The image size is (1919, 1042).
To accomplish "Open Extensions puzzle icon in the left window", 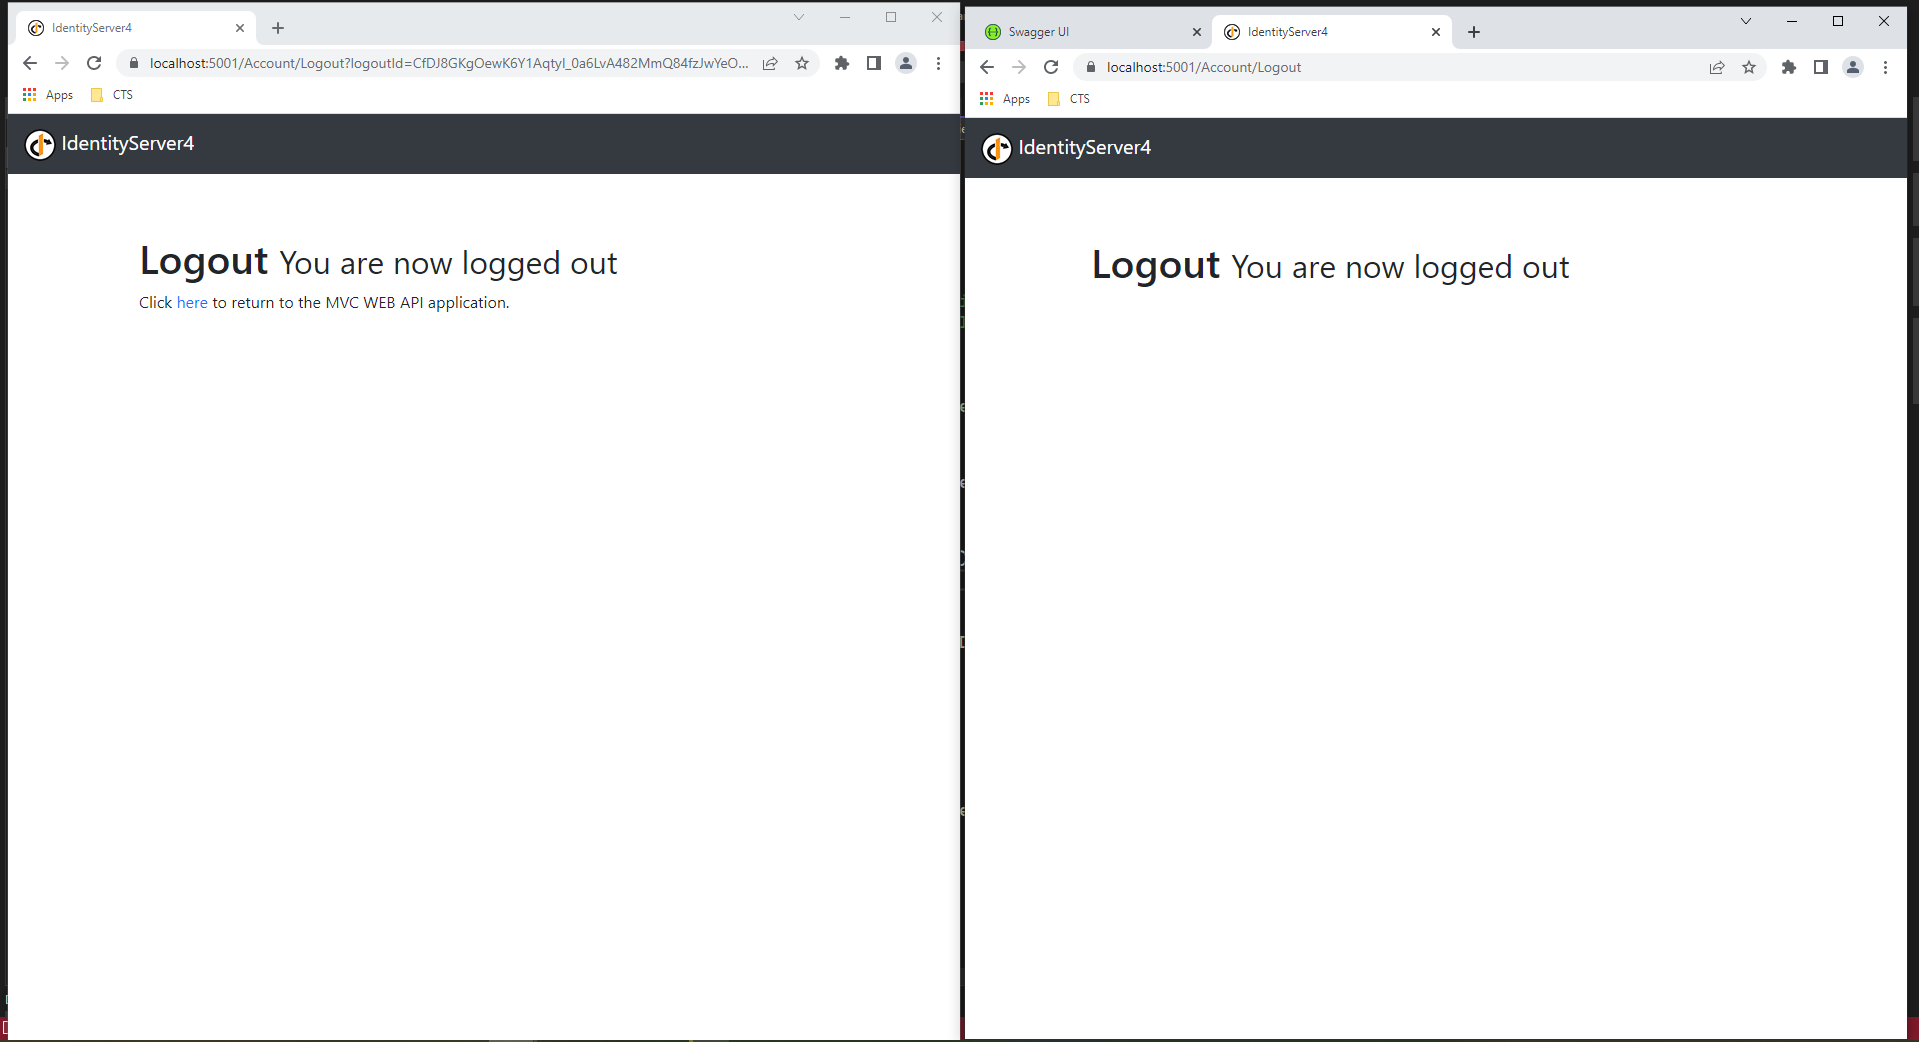I will click(842, 63).
